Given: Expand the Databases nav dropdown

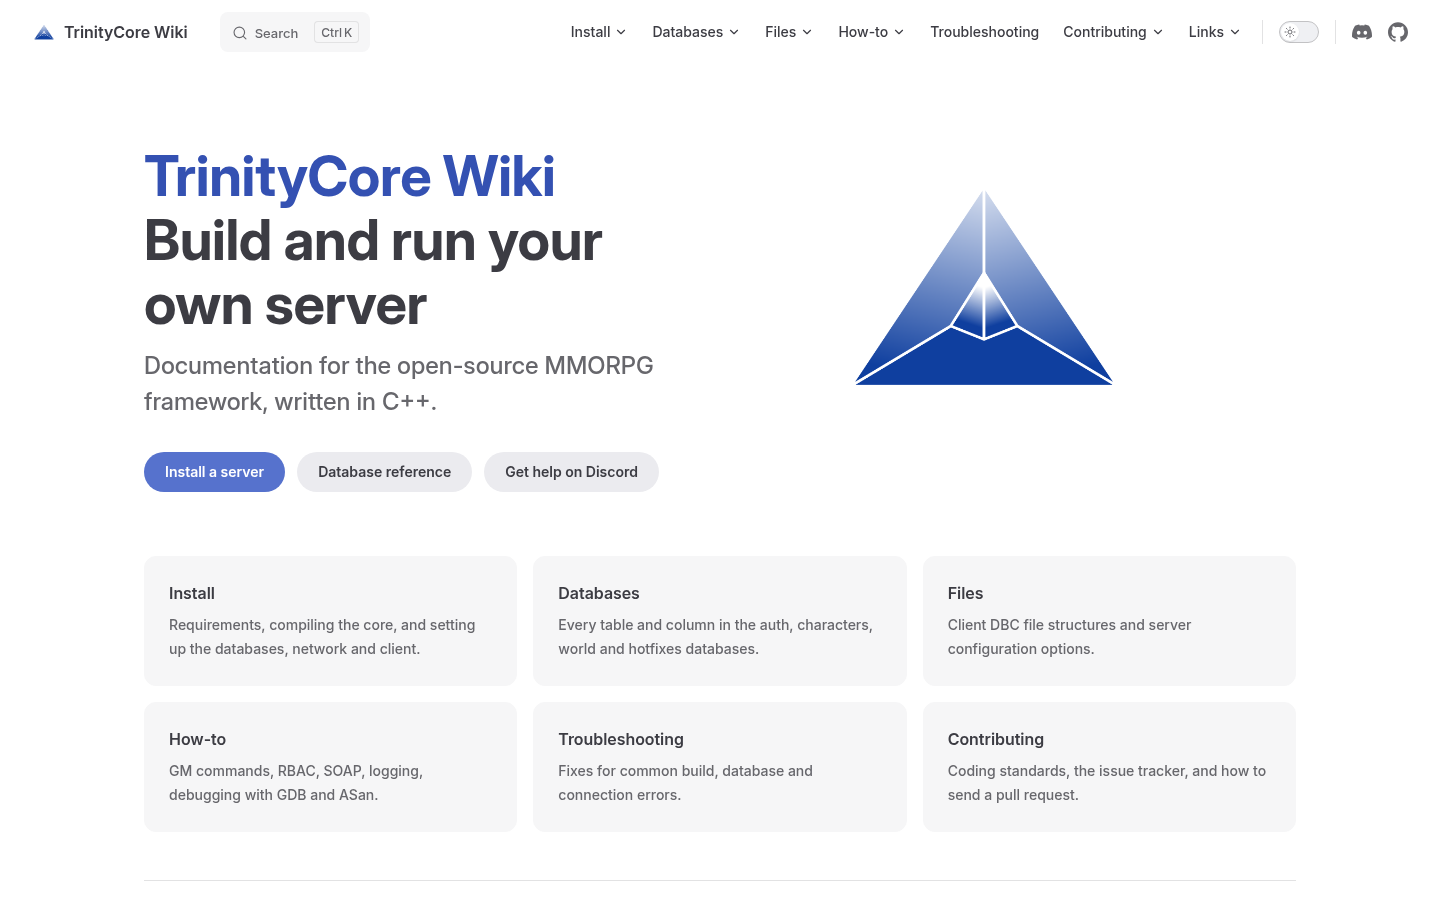Looking at the screenshot, I should click(696, 32).
